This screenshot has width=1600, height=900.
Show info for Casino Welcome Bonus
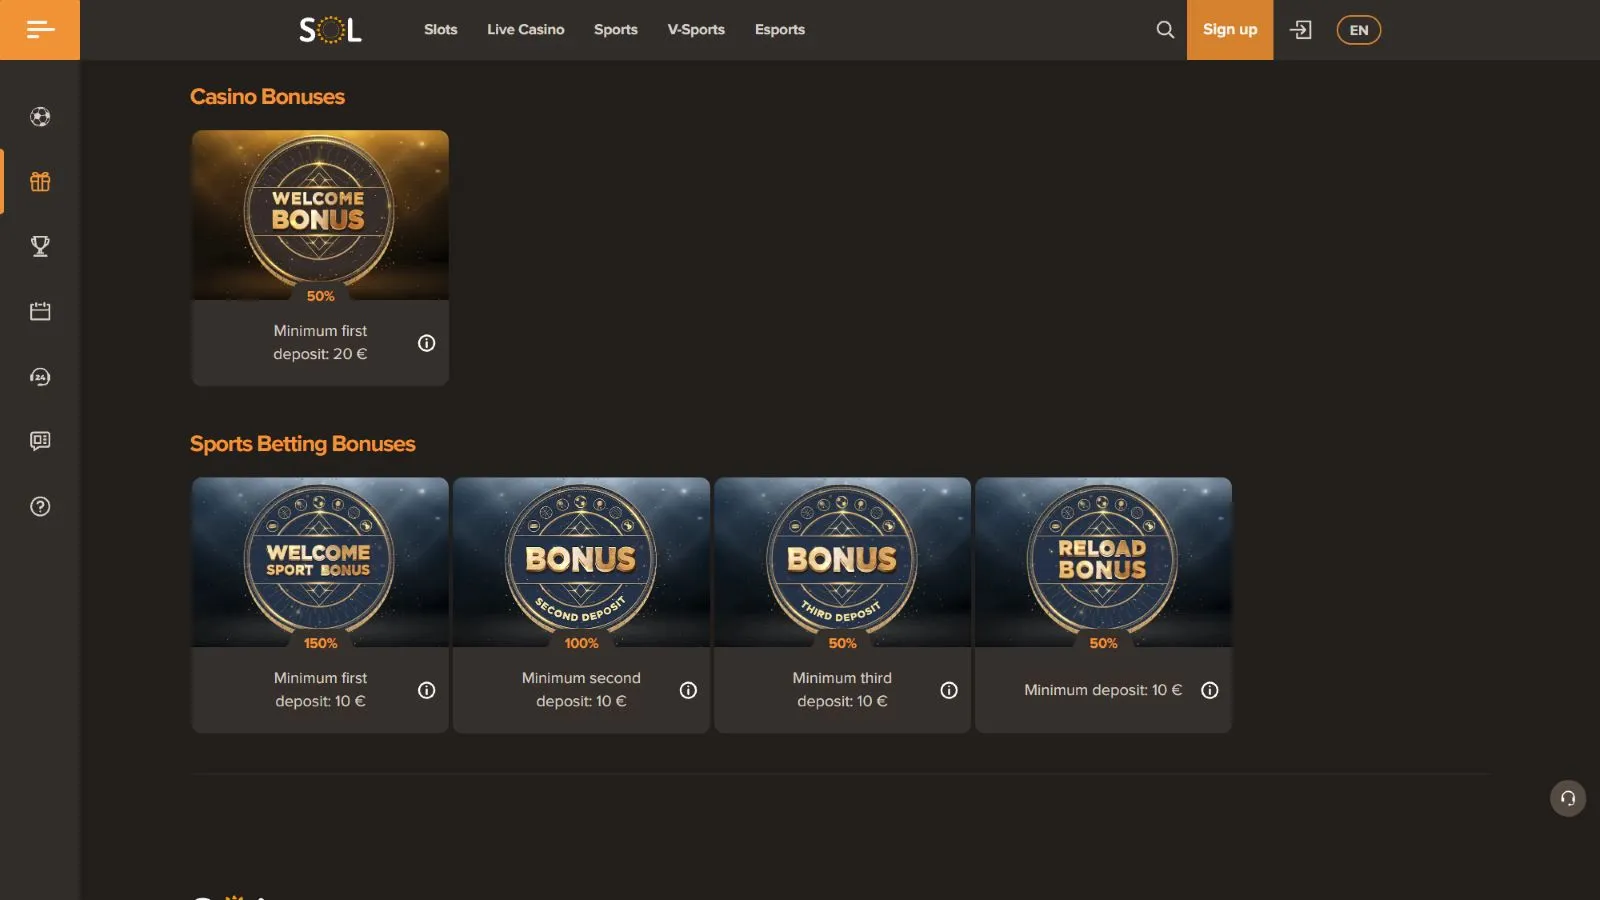[x=427, y=343]
